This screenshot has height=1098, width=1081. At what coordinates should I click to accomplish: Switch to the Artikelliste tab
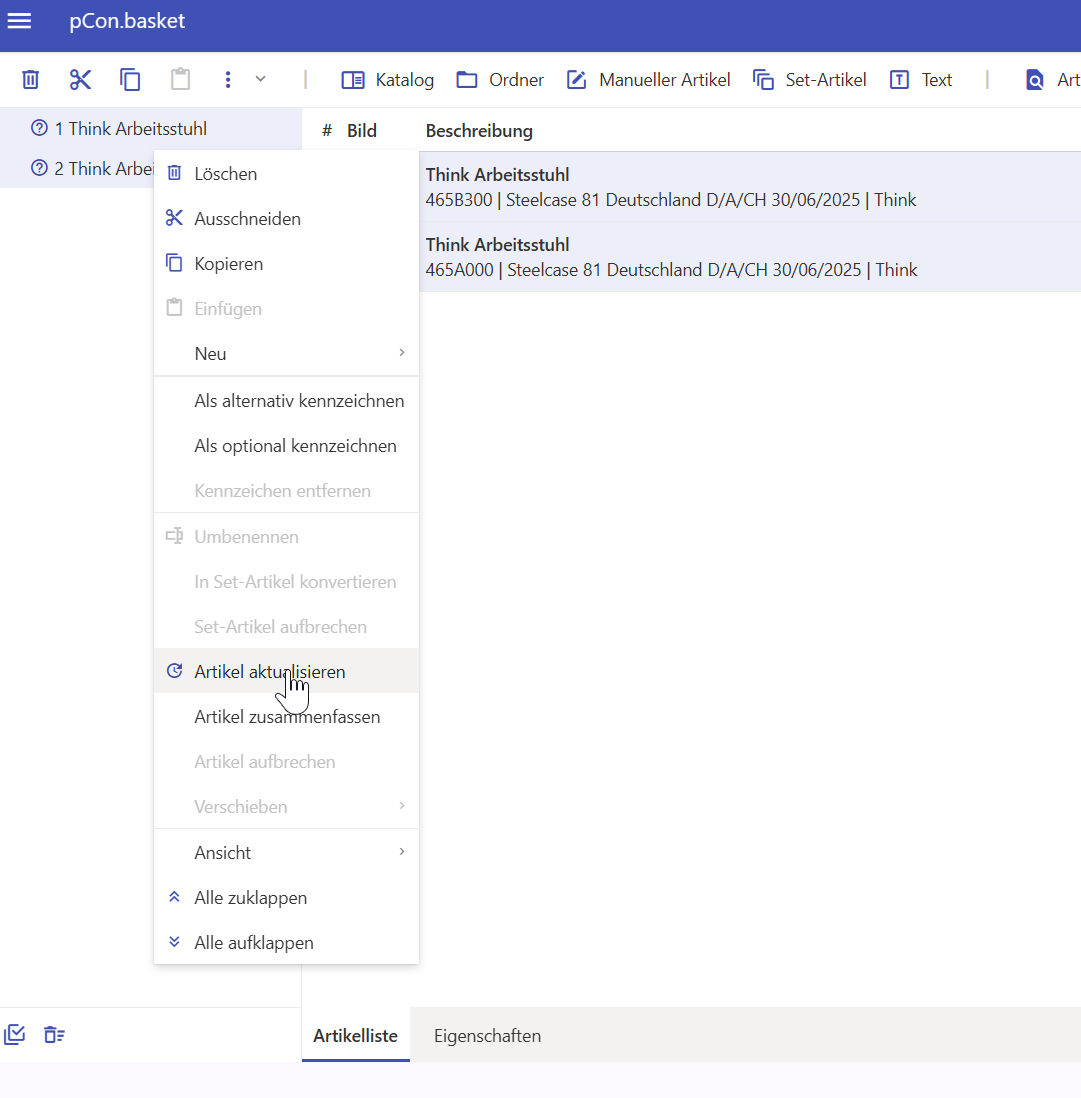tap(356, 1035)
